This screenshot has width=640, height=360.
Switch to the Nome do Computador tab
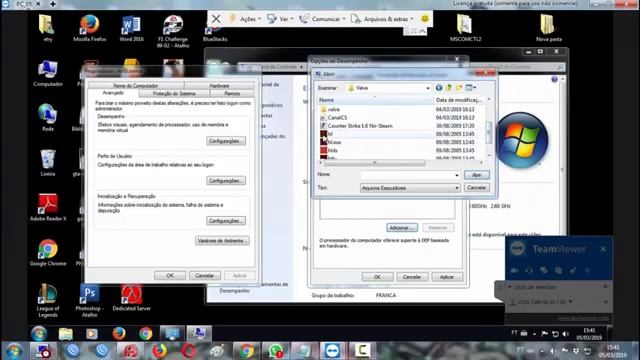click(x=136, y=86)
